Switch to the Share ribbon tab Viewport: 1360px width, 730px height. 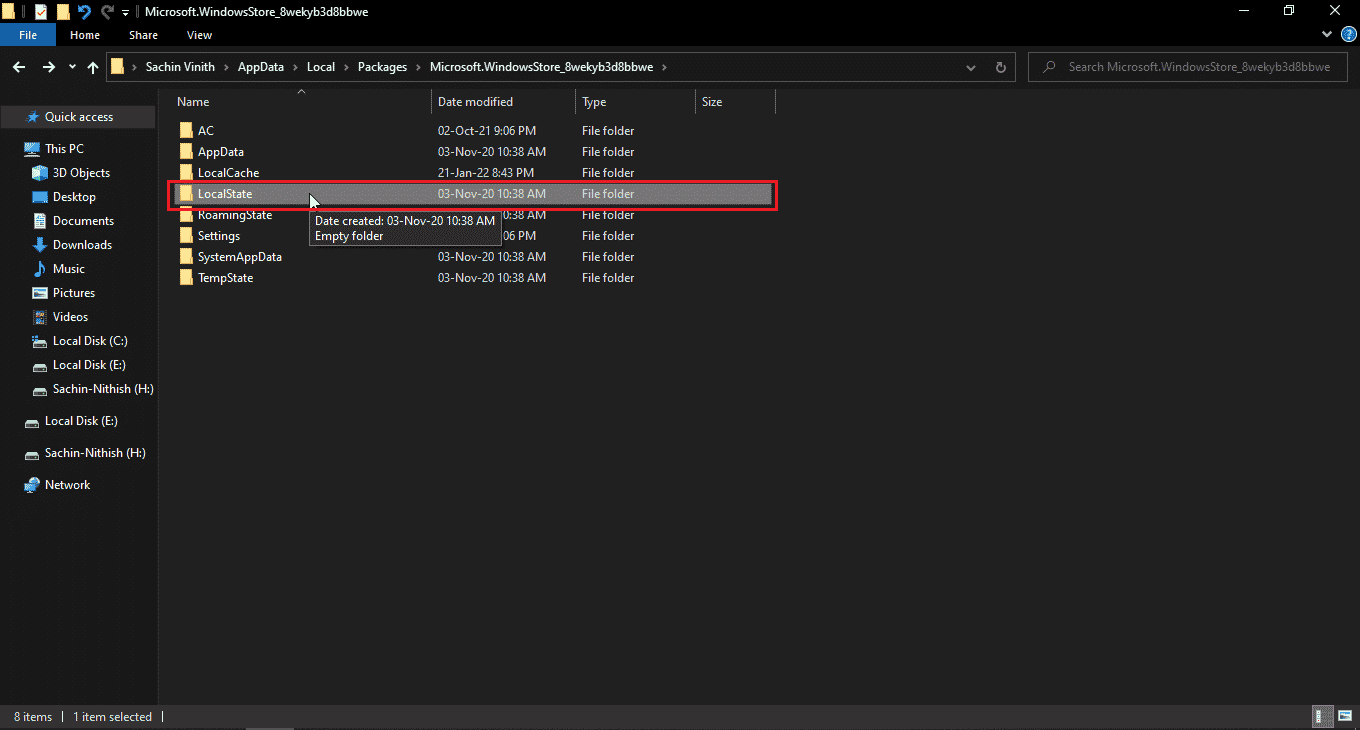pos(143,35)
